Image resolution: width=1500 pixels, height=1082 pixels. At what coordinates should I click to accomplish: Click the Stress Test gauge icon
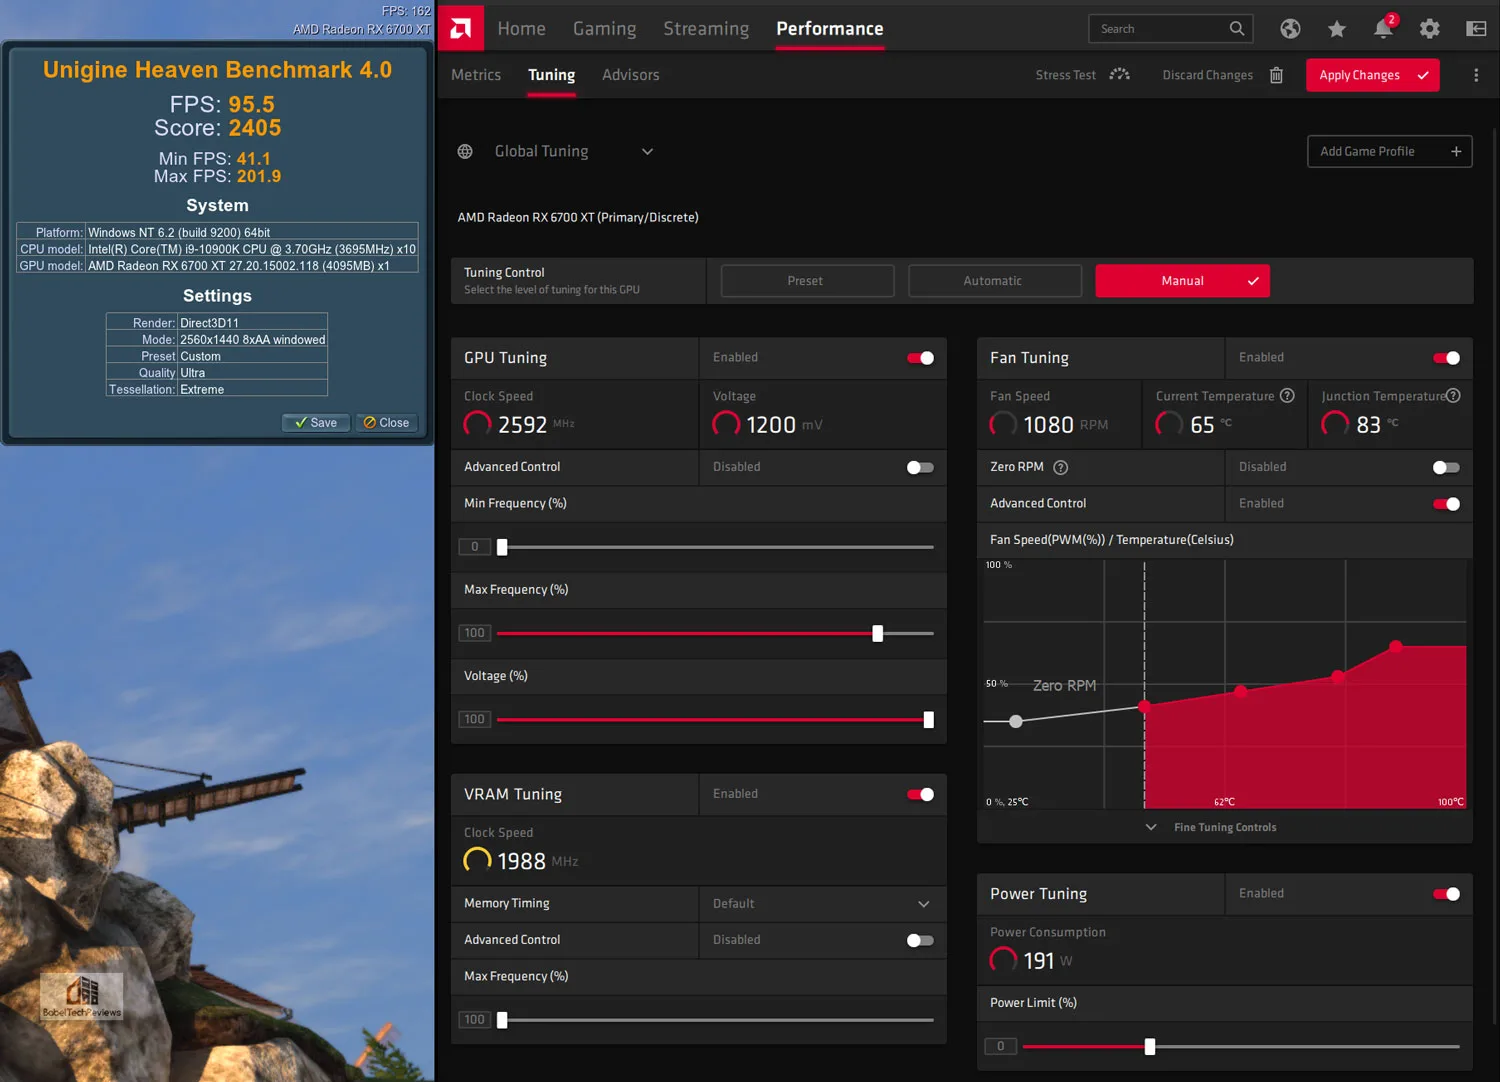(x=1119, y=75)
